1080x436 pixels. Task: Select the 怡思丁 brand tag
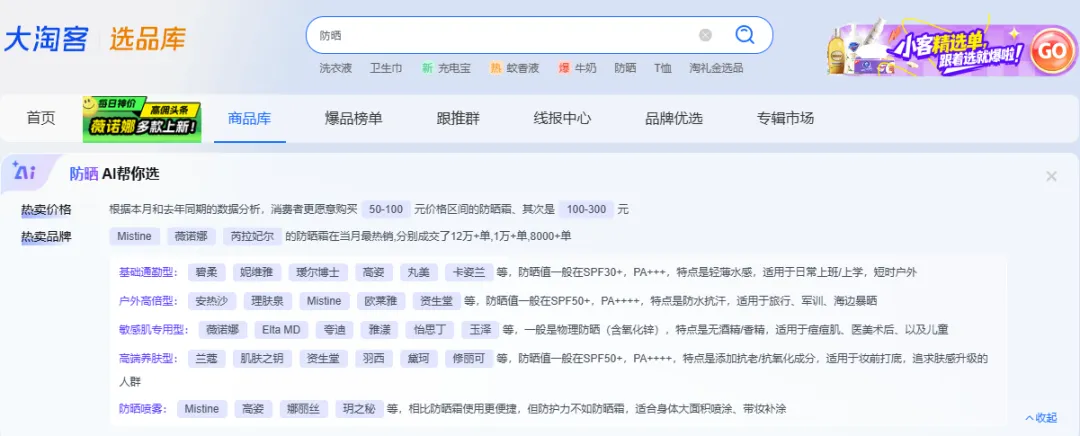[429, 330]
